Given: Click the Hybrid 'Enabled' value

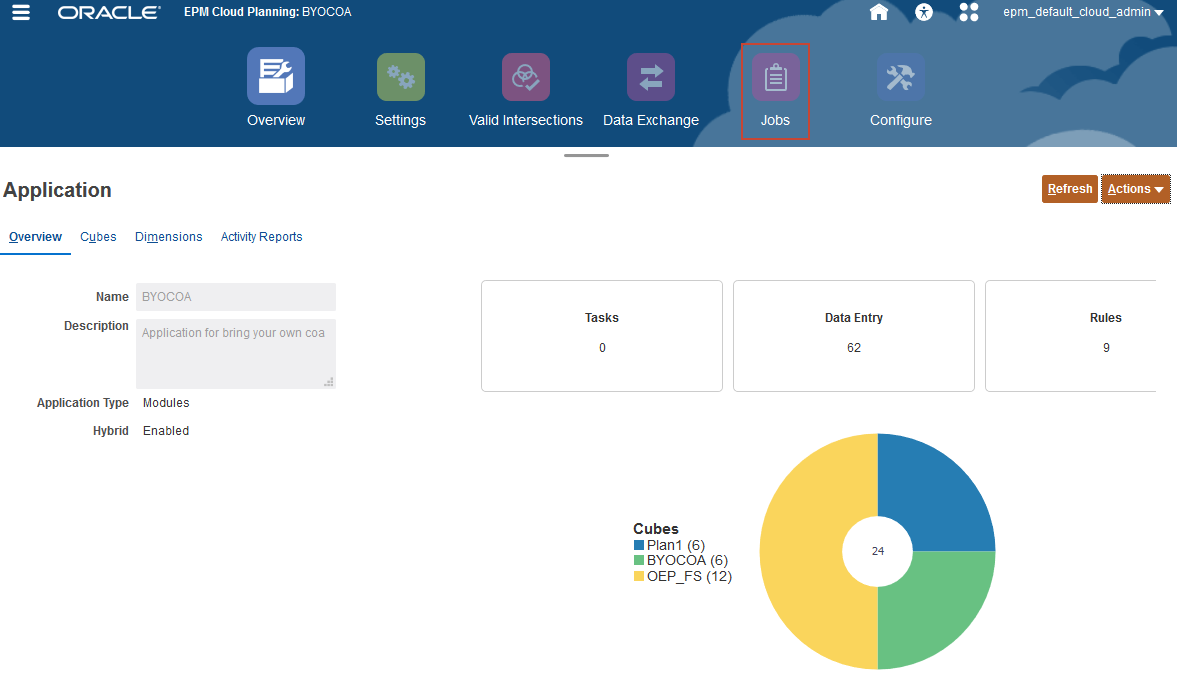Looking at the screenshot, I should point(166,431).
